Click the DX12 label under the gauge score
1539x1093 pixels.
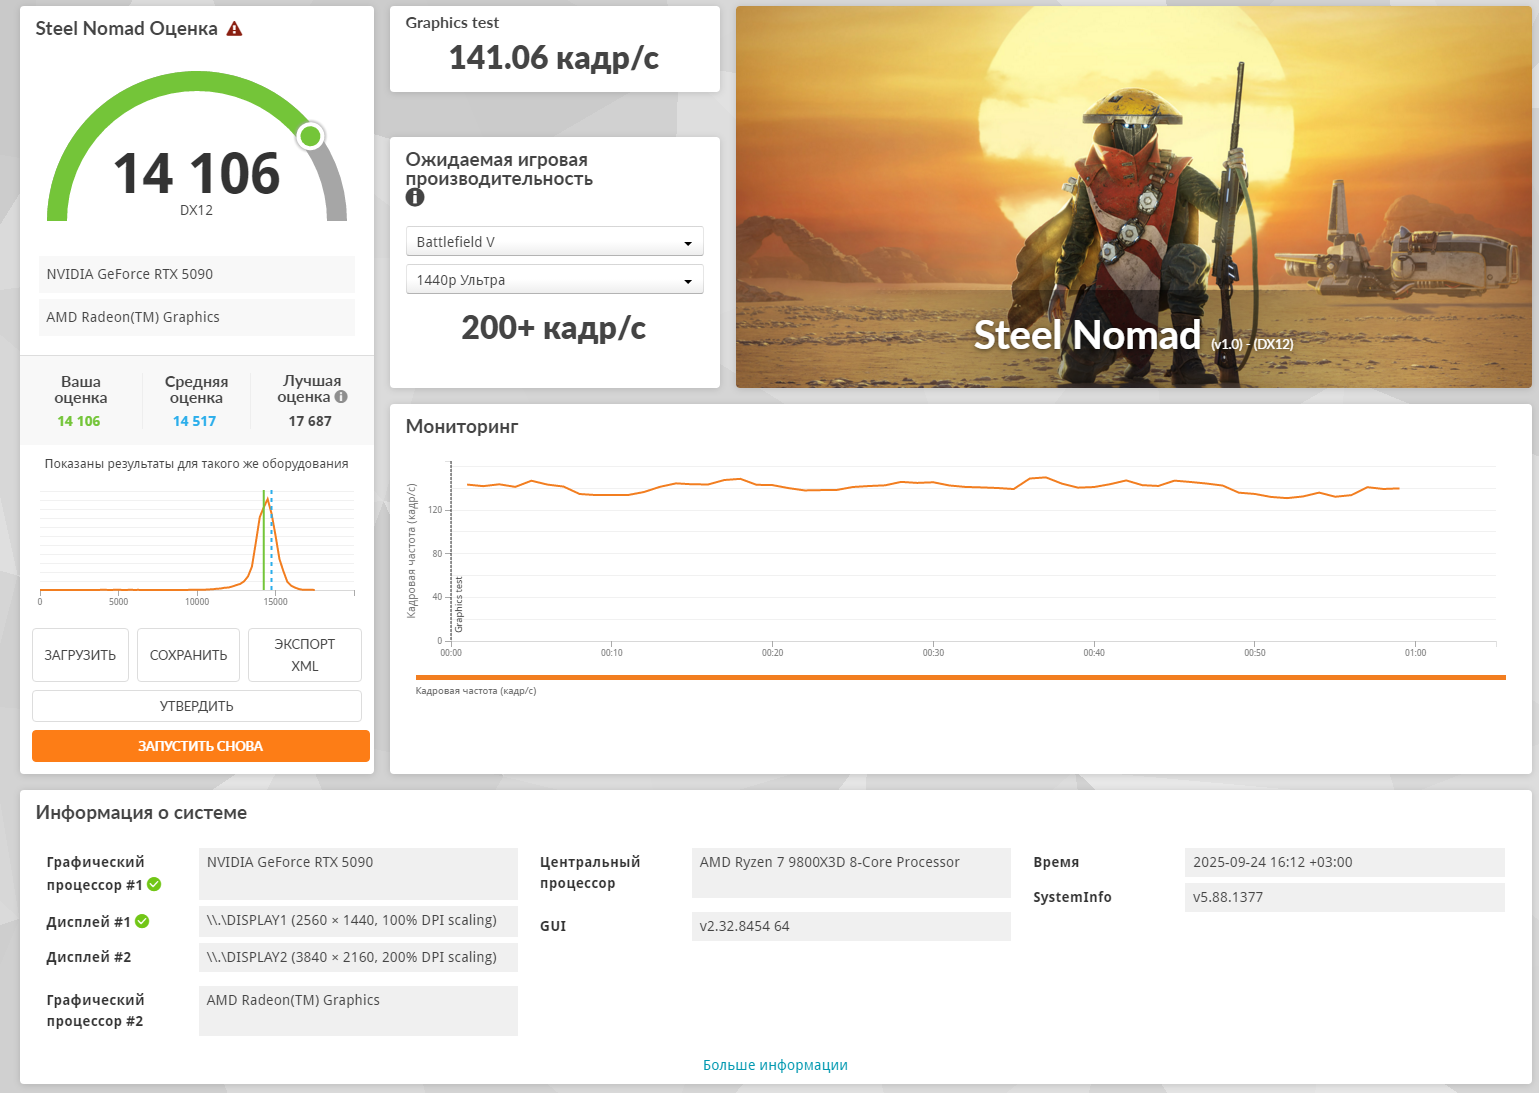197,210
